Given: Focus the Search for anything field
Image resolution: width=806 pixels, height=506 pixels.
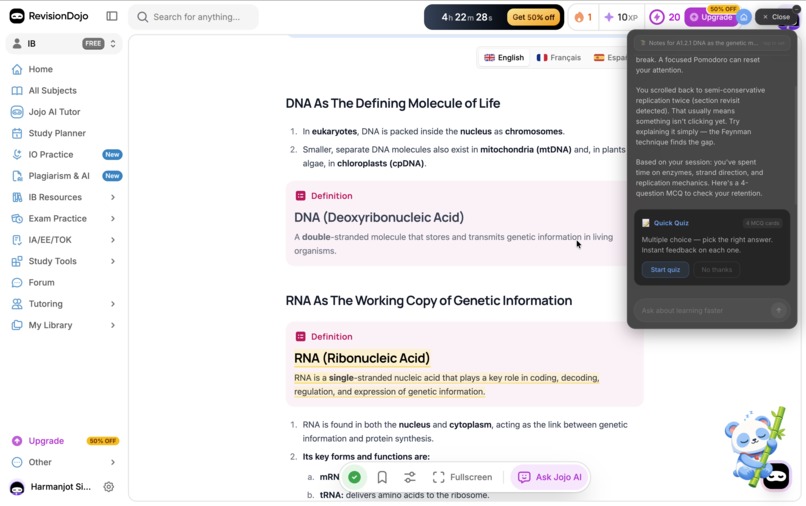Looking at the screenshot, I should tap(193, 17).
